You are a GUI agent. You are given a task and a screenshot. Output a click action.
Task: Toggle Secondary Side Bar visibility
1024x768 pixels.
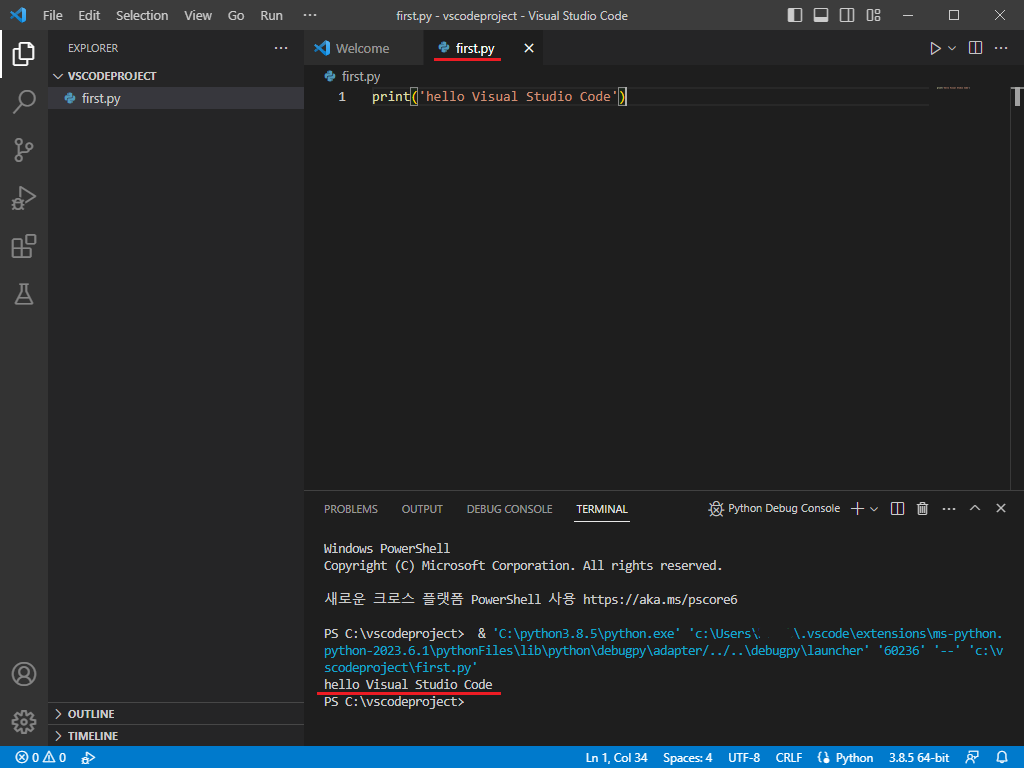[x=847, y=15]
